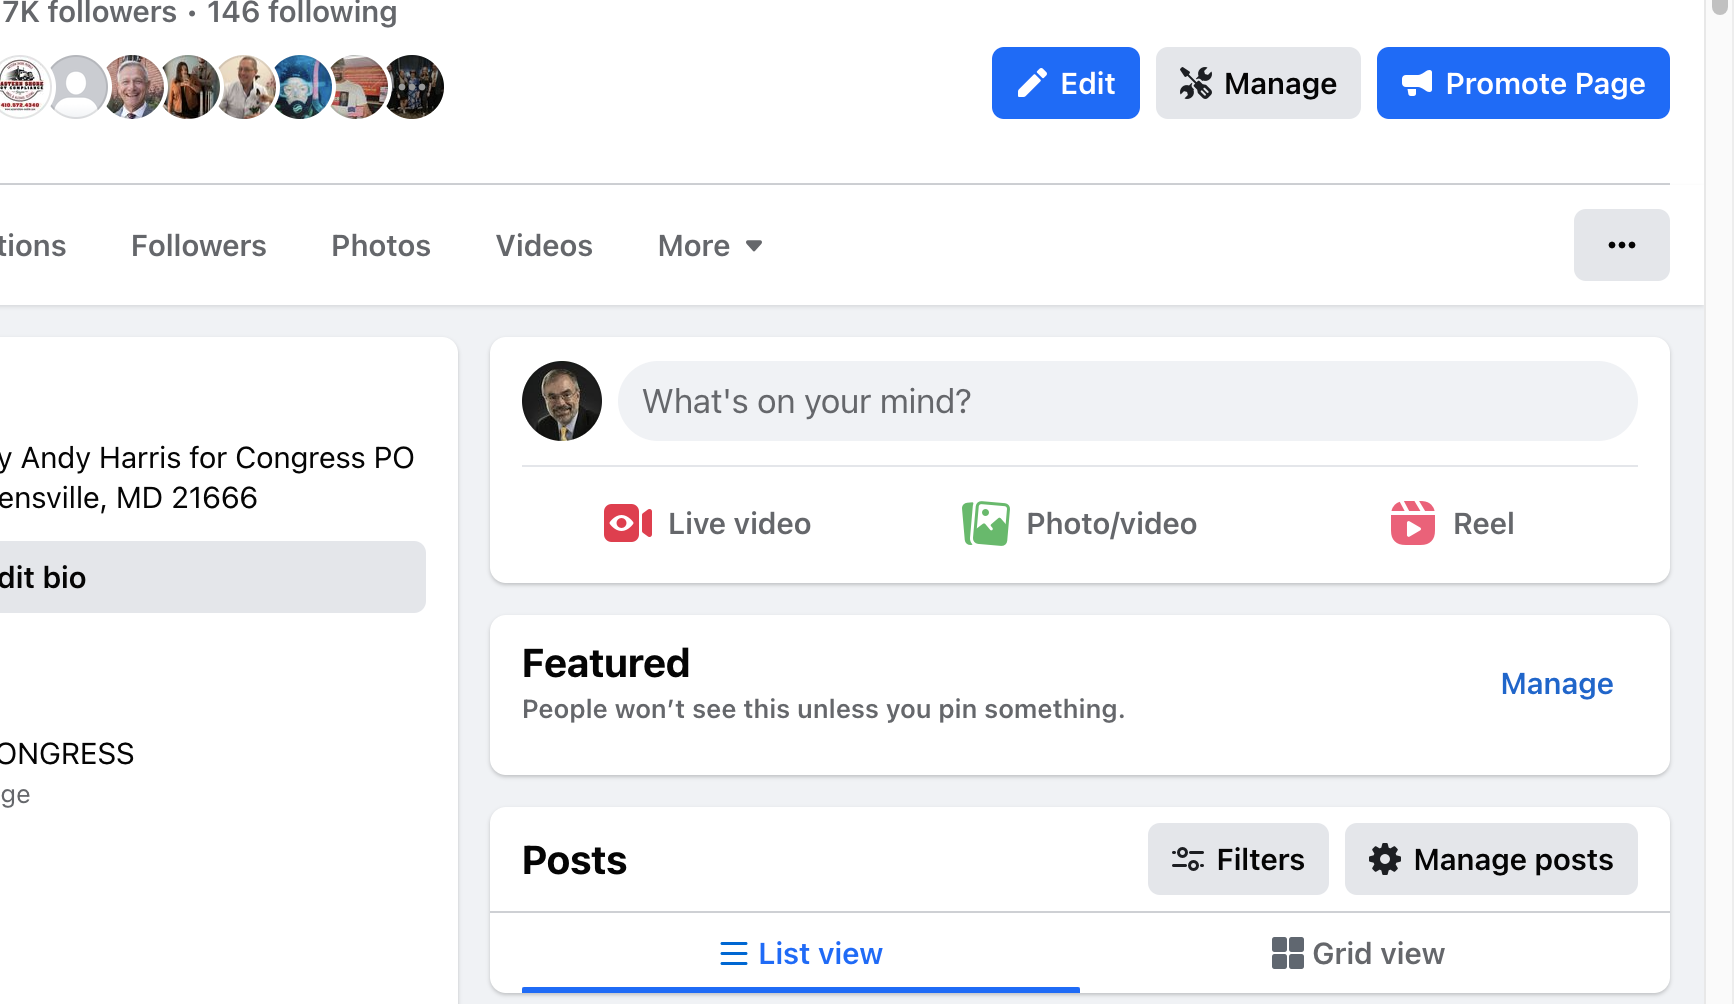1734x1004 pixels.
Task: Add a Photo/video to a post
Action: 1079,524
